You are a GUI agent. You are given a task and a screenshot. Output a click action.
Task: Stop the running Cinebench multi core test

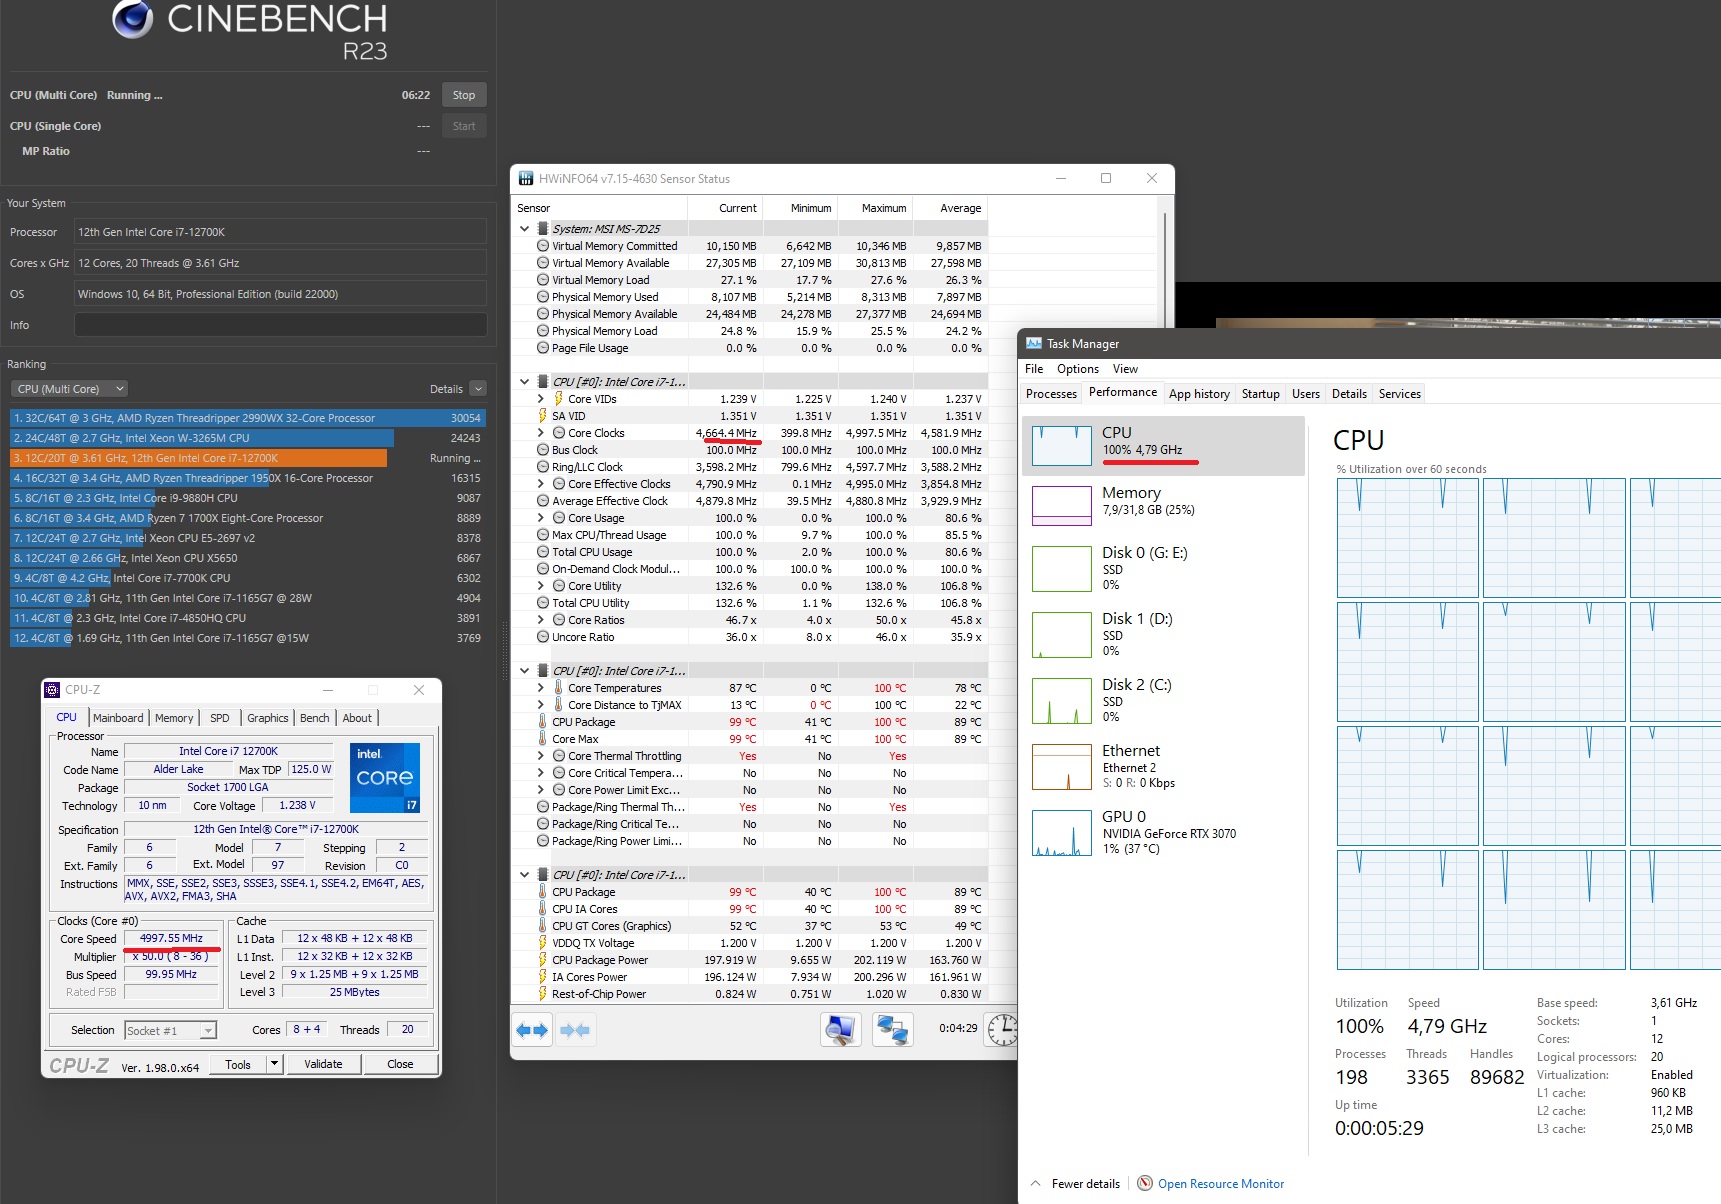point(464,95)
